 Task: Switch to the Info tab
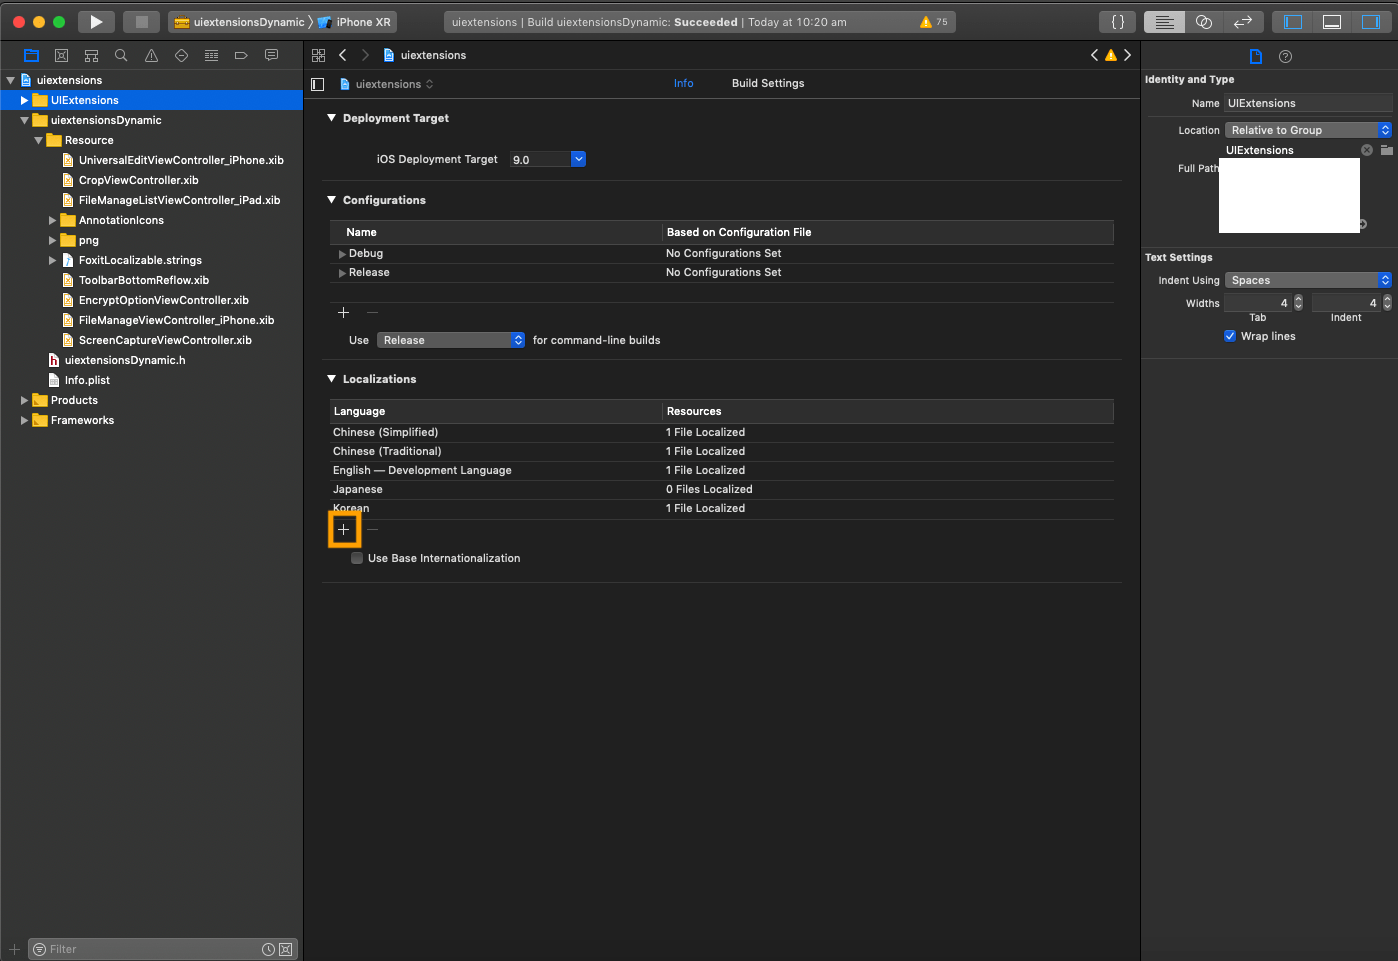tap(683, 84)
